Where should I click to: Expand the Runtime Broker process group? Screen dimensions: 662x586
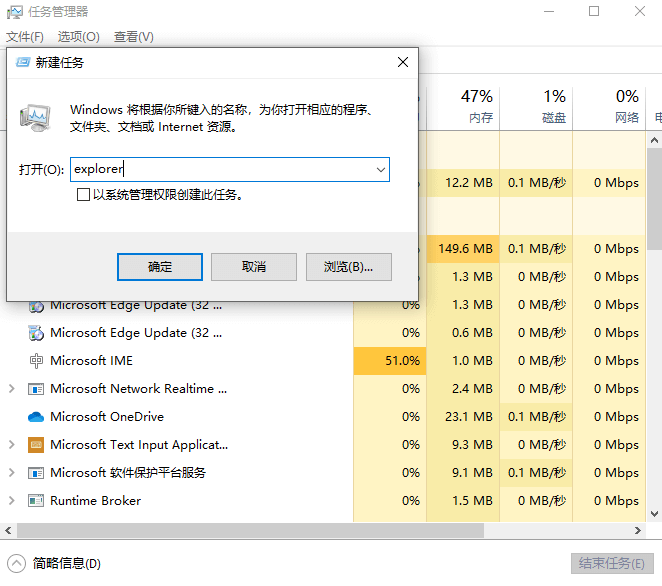(x=12, y=501)
